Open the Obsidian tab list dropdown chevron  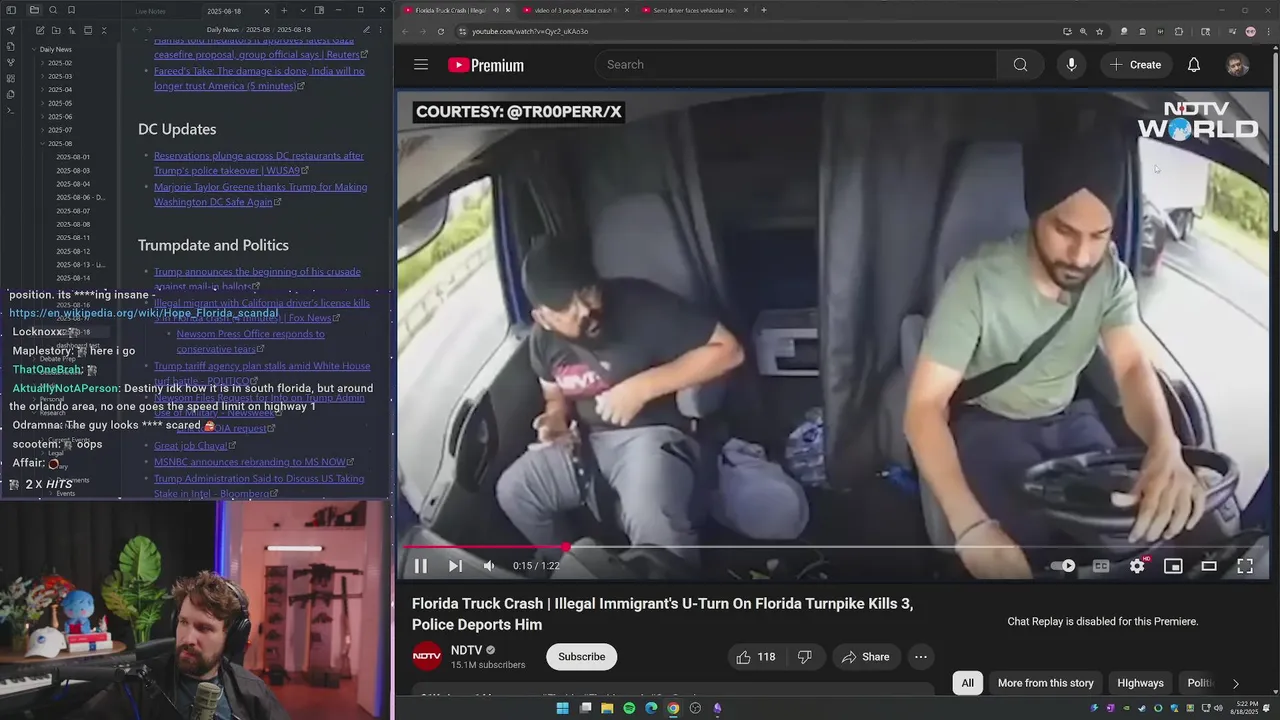pos(301,10)
